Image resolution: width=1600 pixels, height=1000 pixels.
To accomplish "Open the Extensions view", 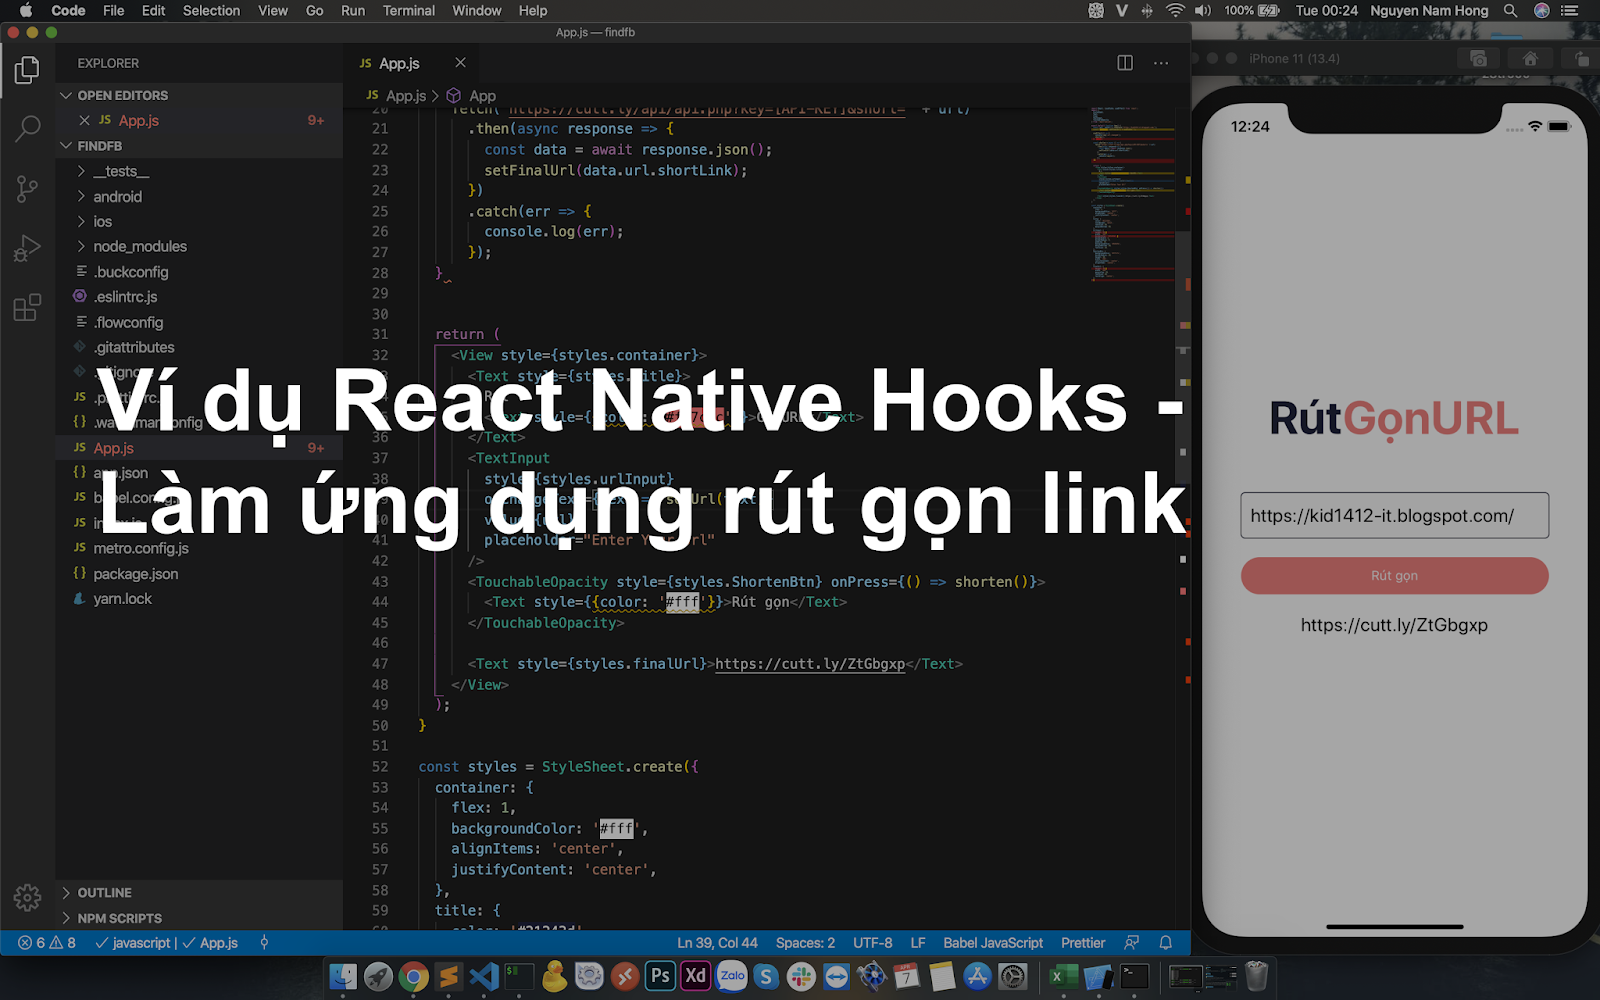I will tap(27, 307).
